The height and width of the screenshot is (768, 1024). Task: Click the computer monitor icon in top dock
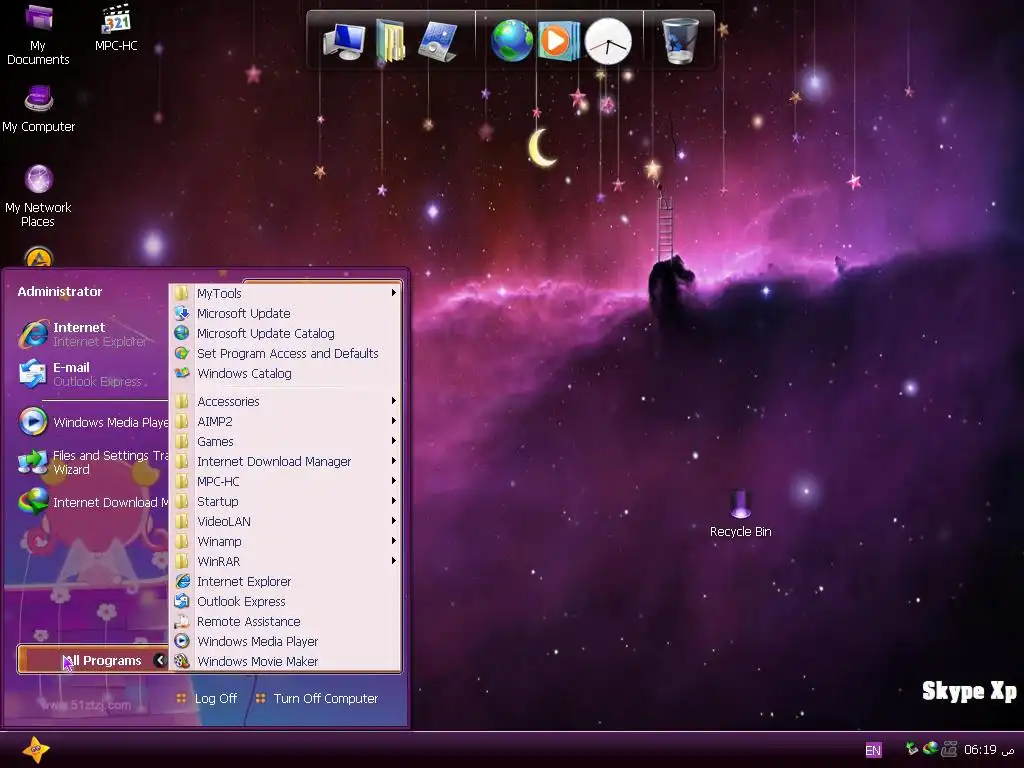coord(344,42)
